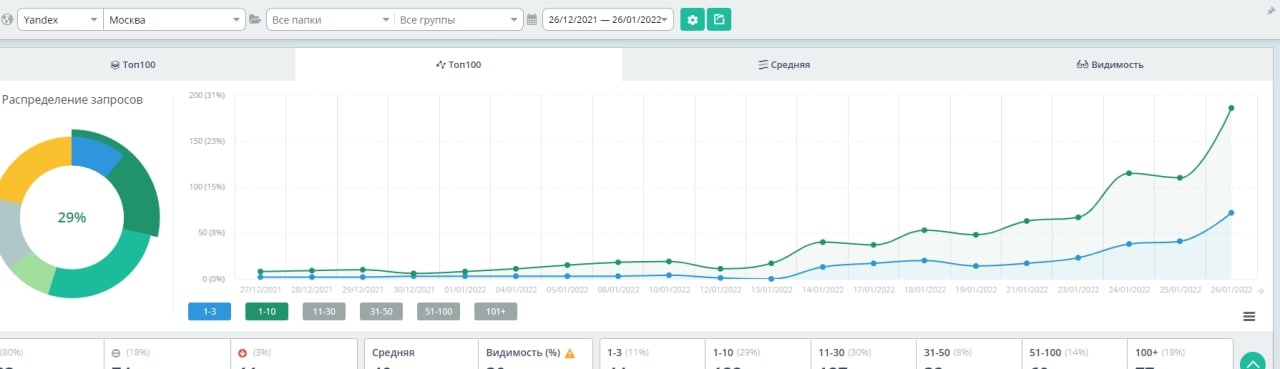Toggle the 31-50 series legend button
1280x369 pixels.
click(381, 312)
